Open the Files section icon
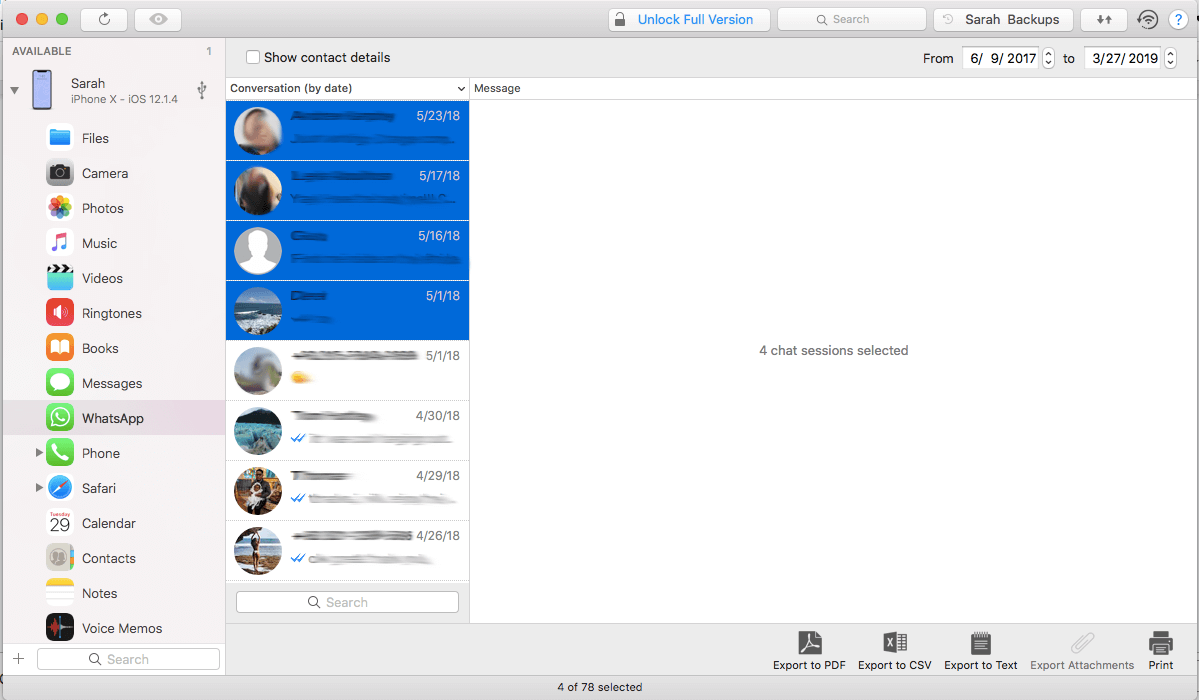Viewport: 1199px width, 700px height. [x=60, y=138]
